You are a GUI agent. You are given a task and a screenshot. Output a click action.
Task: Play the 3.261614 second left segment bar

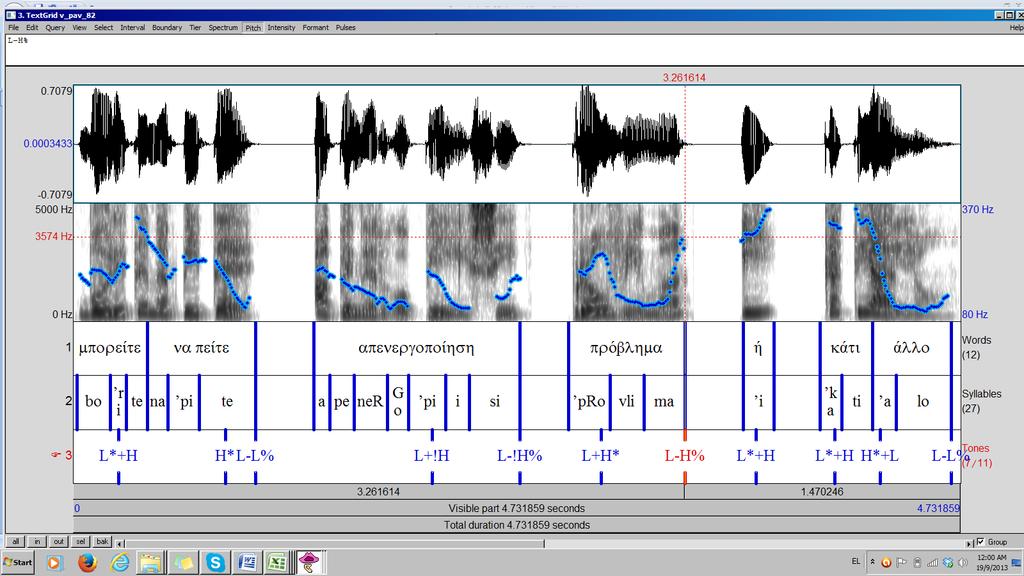tap(379, 492)
